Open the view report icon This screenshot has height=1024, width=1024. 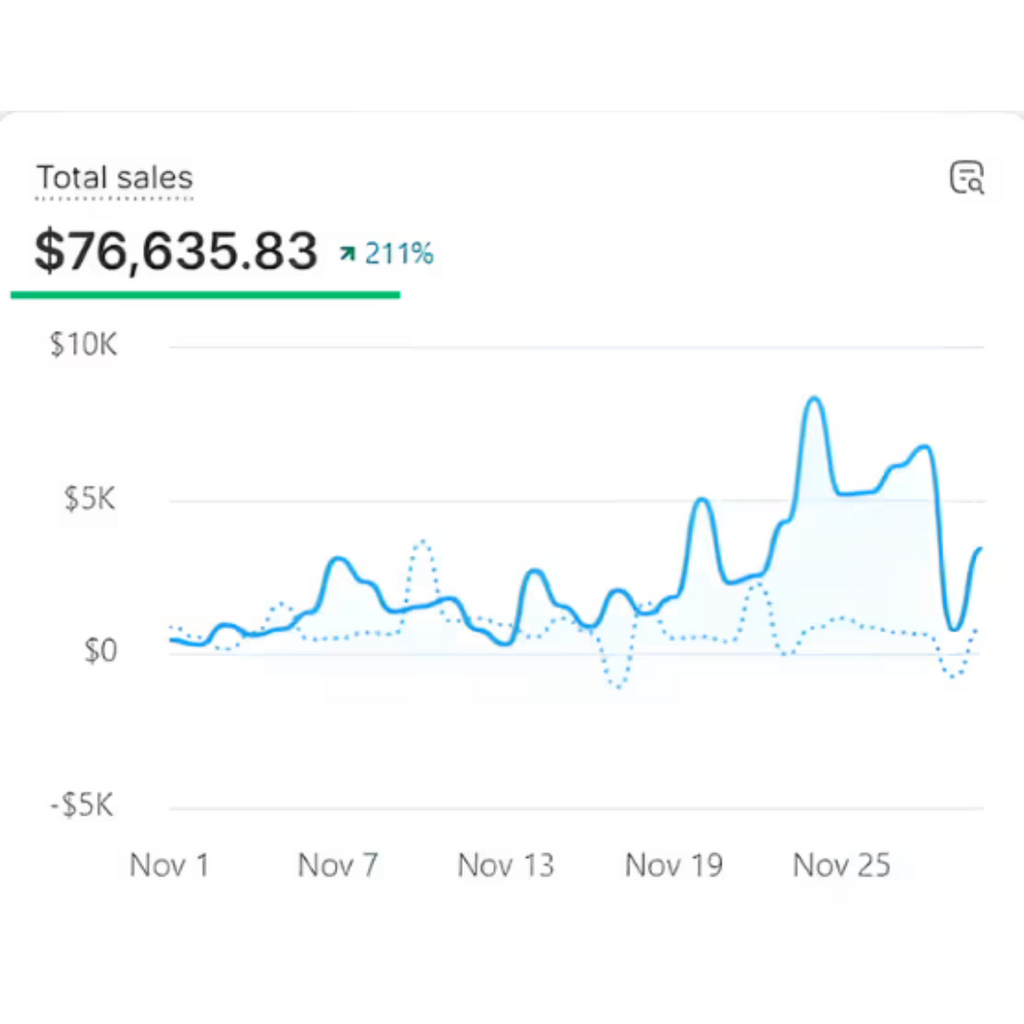pos(966,178)
